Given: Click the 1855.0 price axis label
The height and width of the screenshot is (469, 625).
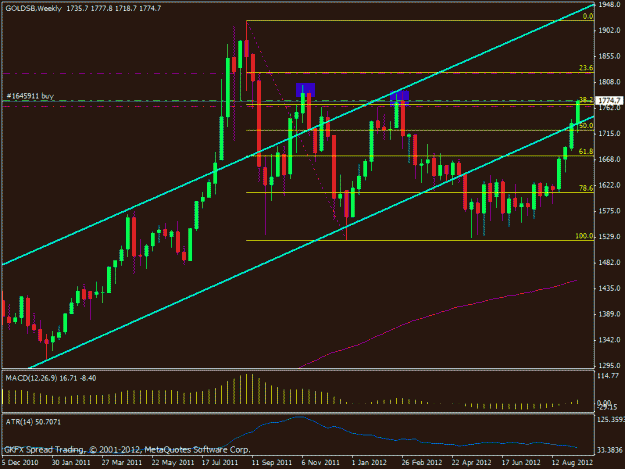Looking at the screenshot, I should [x=610, y=56].
